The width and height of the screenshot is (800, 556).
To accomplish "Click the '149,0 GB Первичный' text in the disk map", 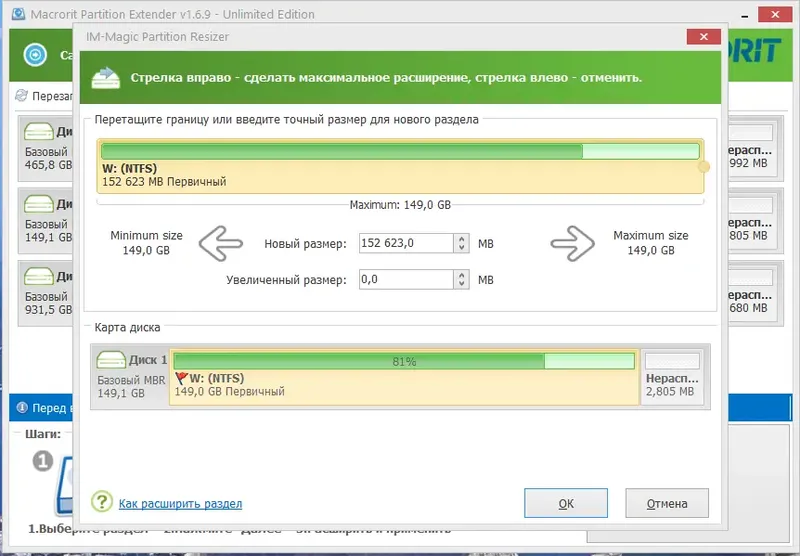I will (x=230, y=392).
